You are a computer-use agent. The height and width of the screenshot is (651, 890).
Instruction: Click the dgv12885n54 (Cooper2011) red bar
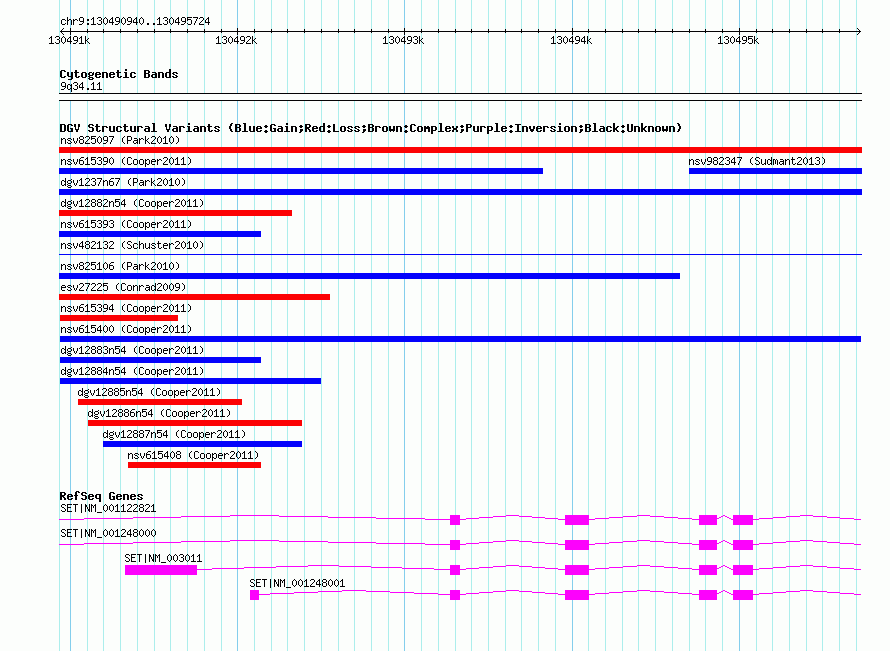click(x=160, y=402)
